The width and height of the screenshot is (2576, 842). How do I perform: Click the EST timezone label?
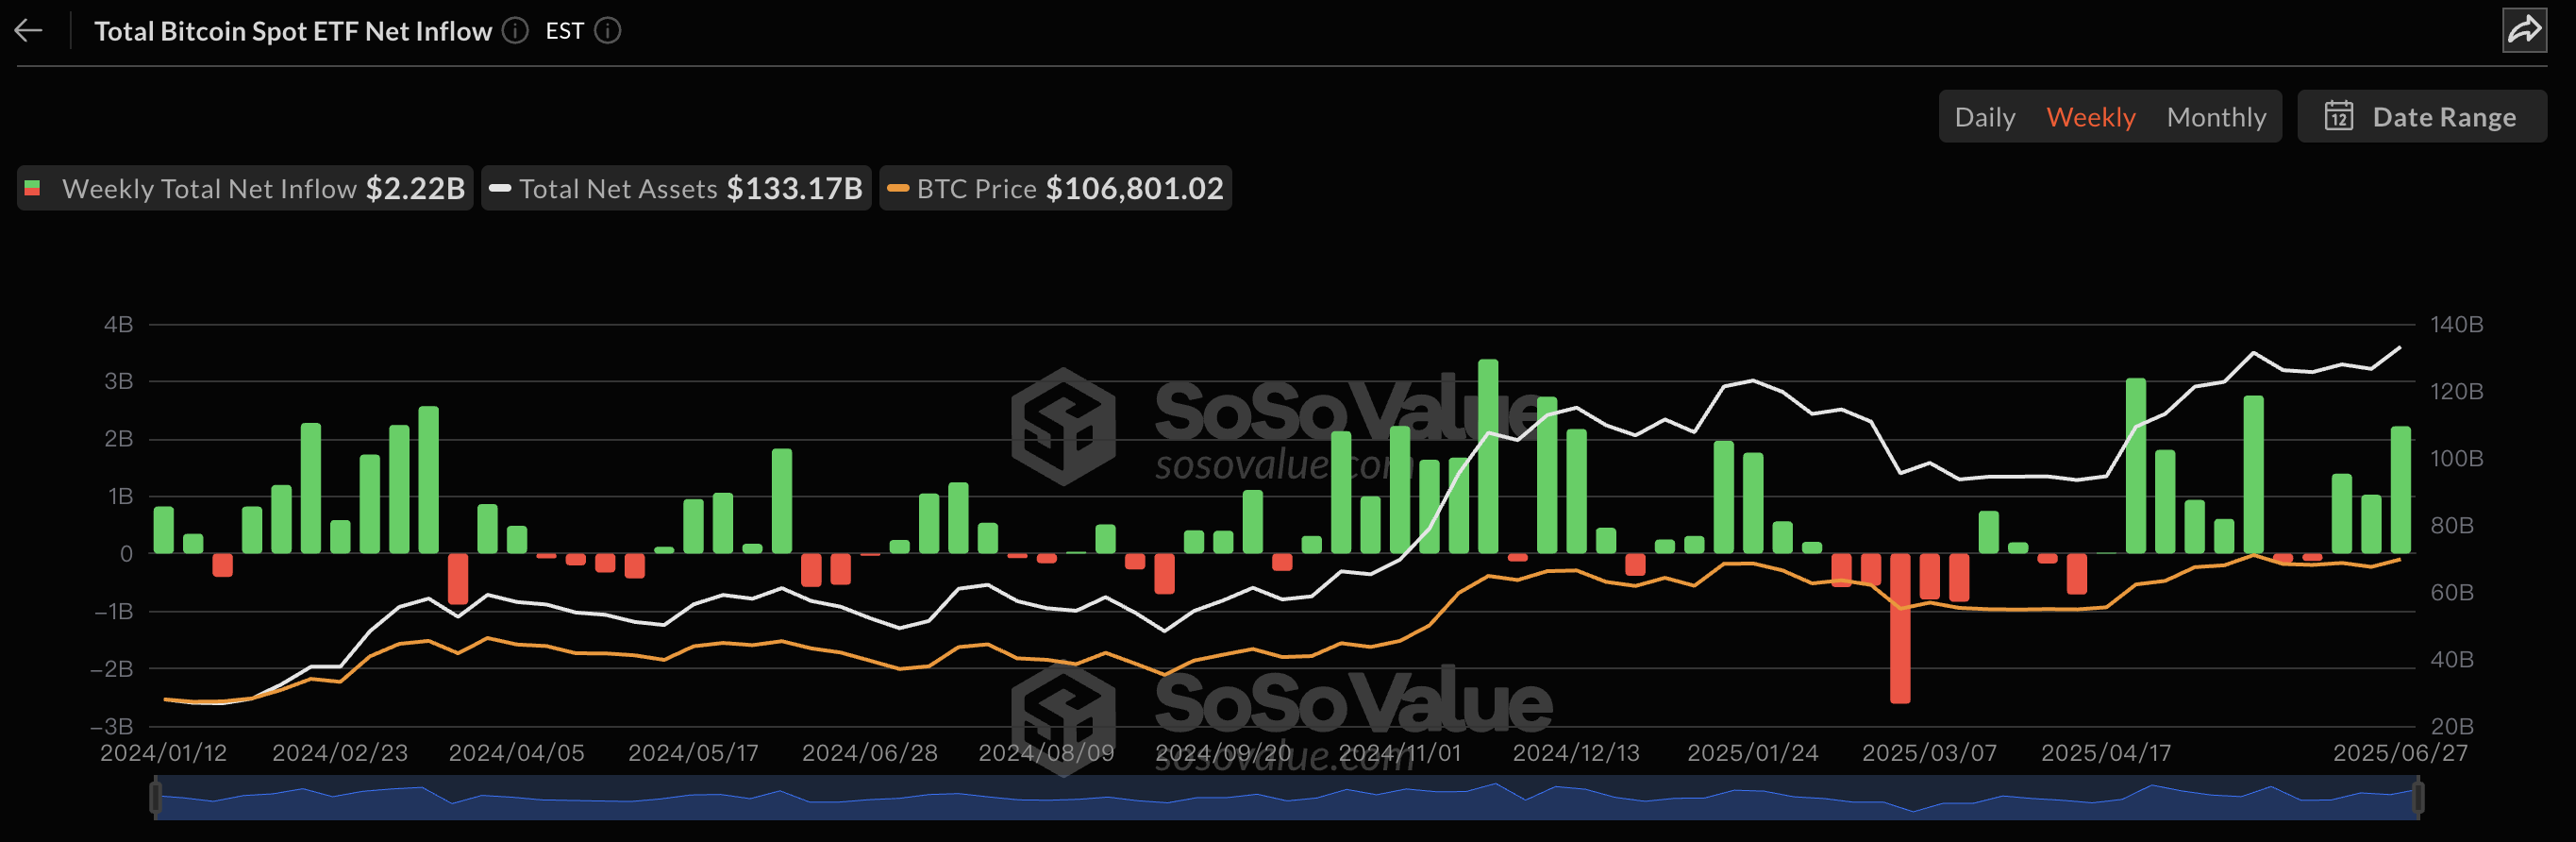point(564,31)
